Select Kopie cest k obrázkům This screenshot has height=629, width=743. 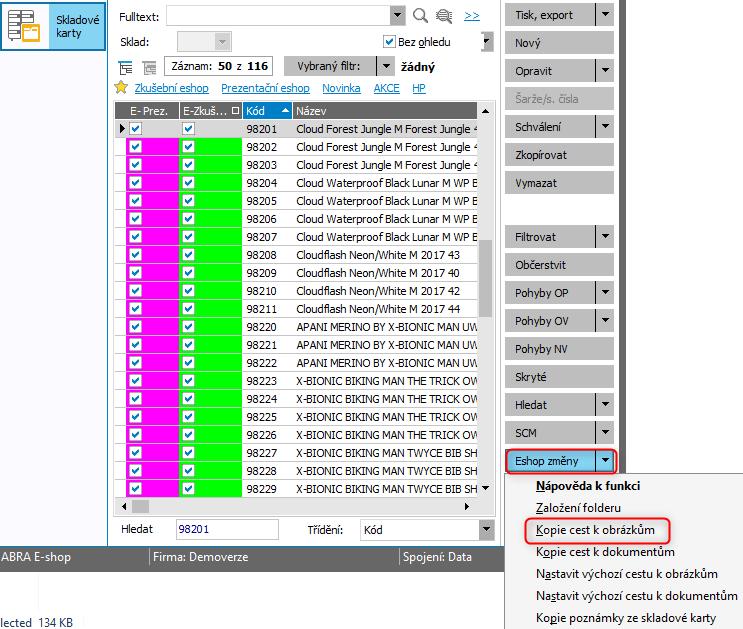click(x=595, y=530)
